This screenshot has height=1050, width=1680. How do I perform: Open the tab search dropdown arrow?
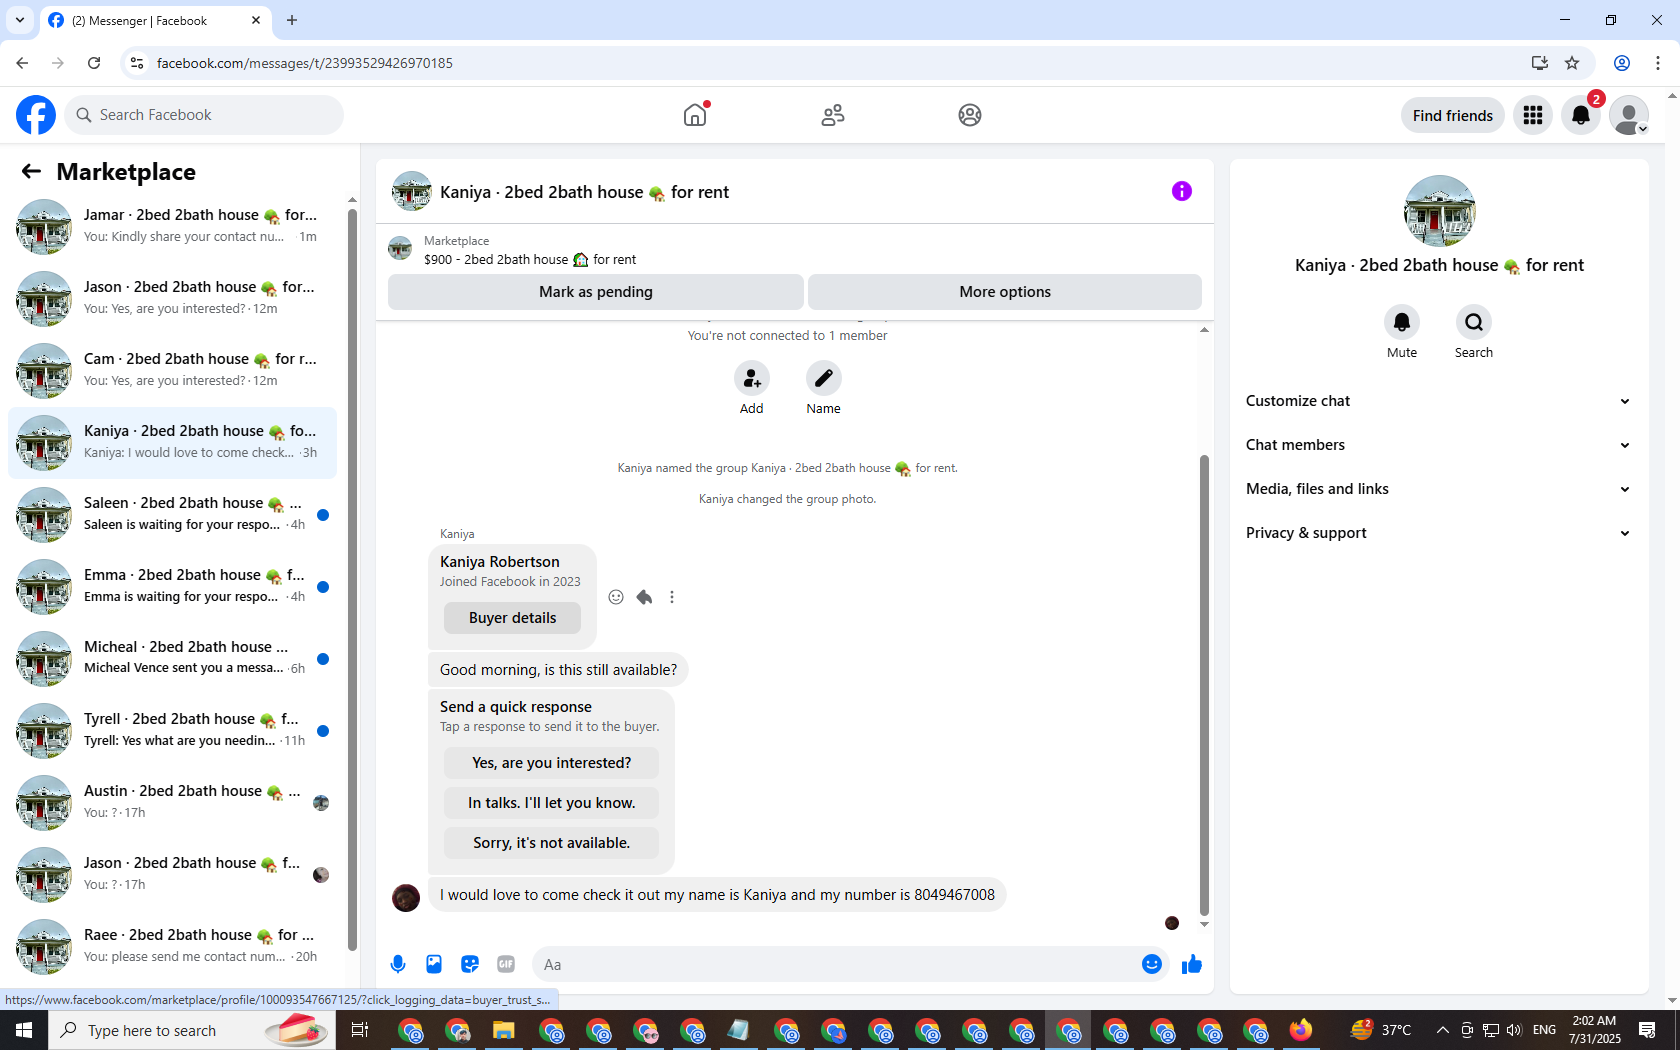click(20, 20)
